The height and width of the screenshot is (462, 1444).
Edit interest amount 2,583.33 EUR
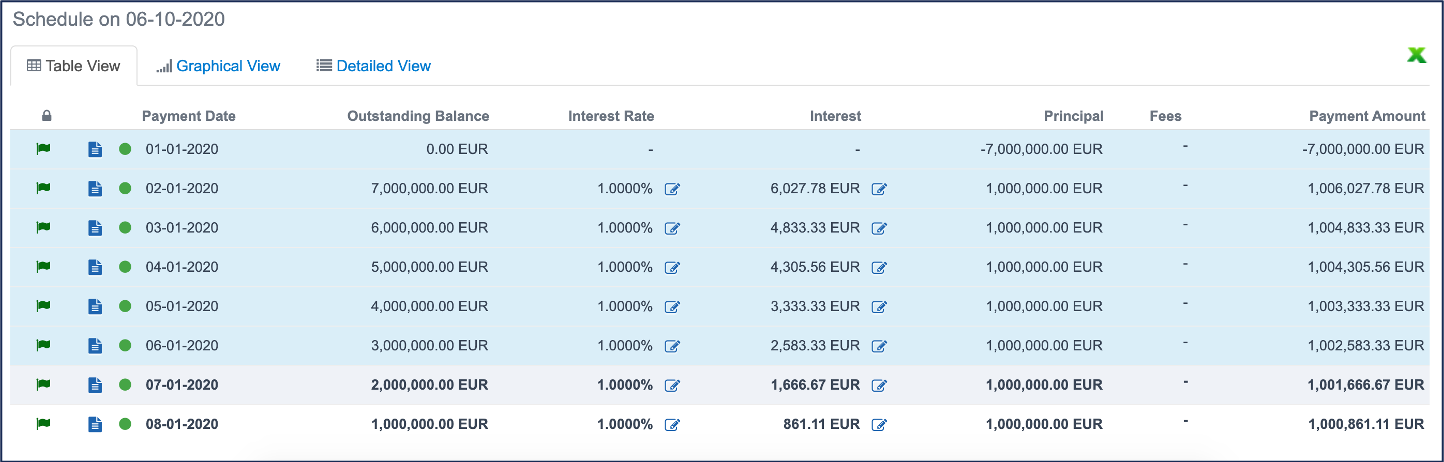tap(879, 346)
